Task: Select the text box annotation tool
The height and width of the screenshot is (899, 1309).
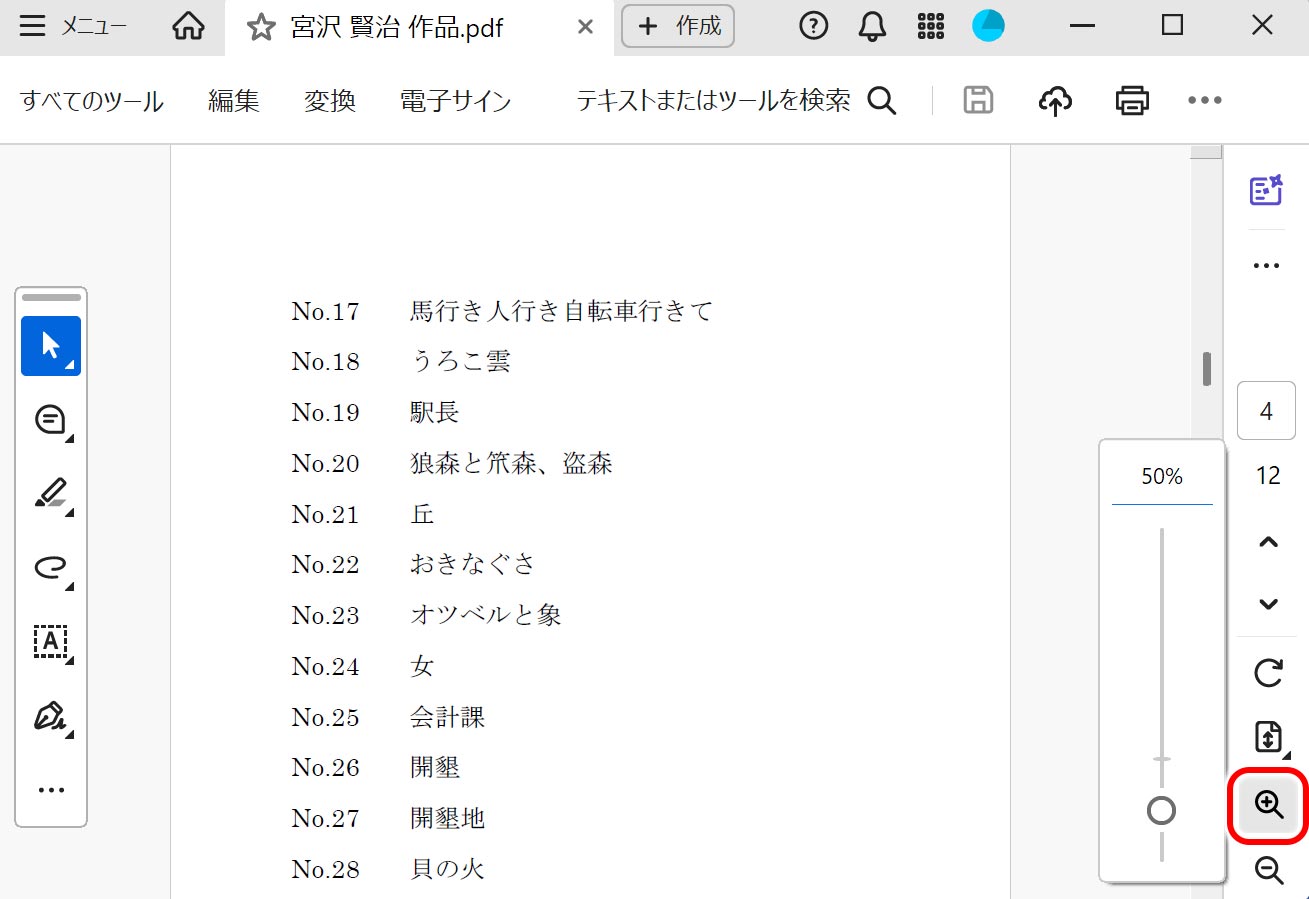Action: [50, 643]
